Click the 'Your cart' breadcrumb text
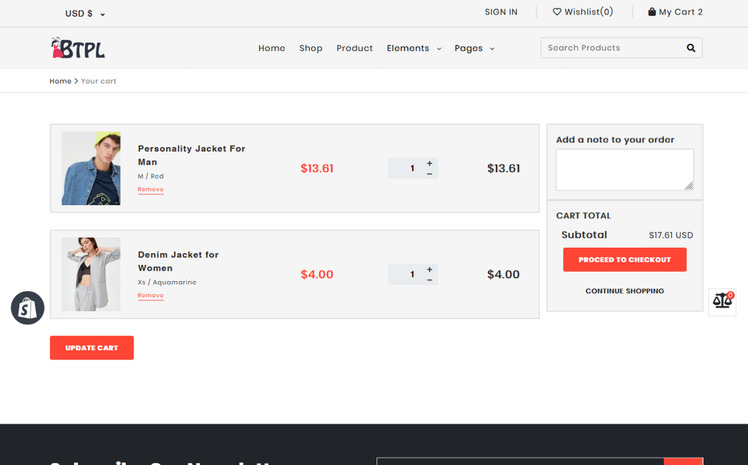 98,81
